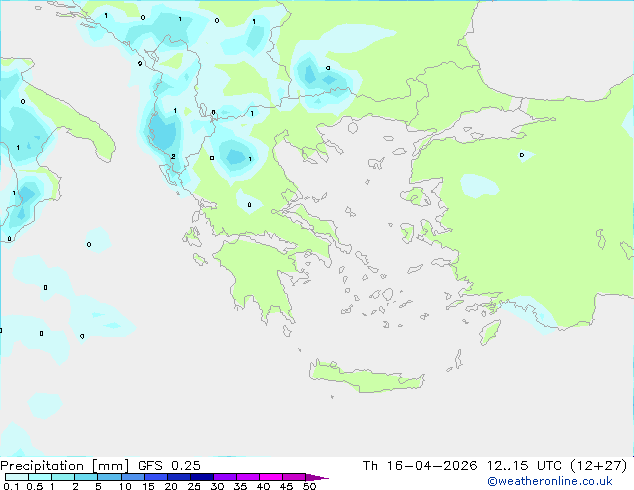Click the '10' legend scale label

[125, 486]
